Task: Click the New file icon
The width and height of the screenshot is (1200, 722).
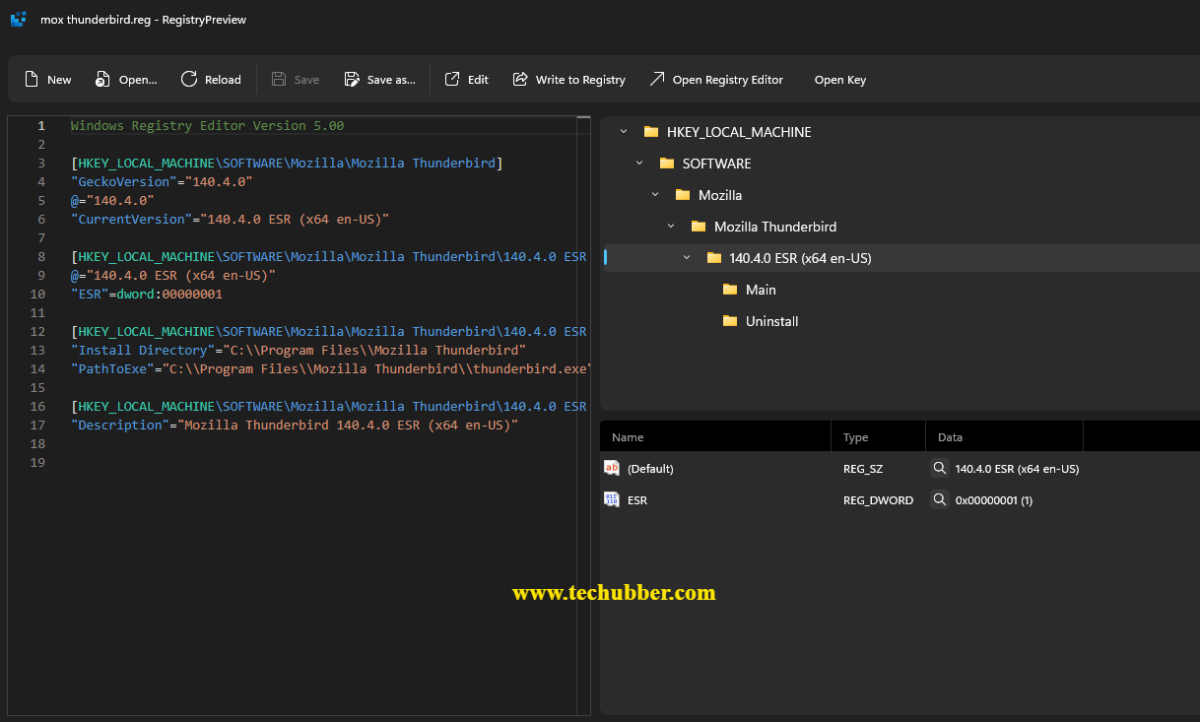Action: click(31, 80)
